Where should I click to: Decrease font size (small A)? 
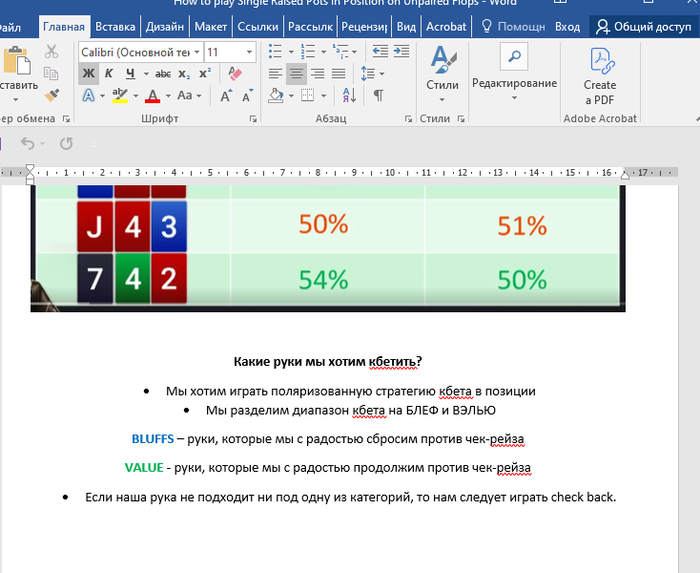(x=247, y=96)
